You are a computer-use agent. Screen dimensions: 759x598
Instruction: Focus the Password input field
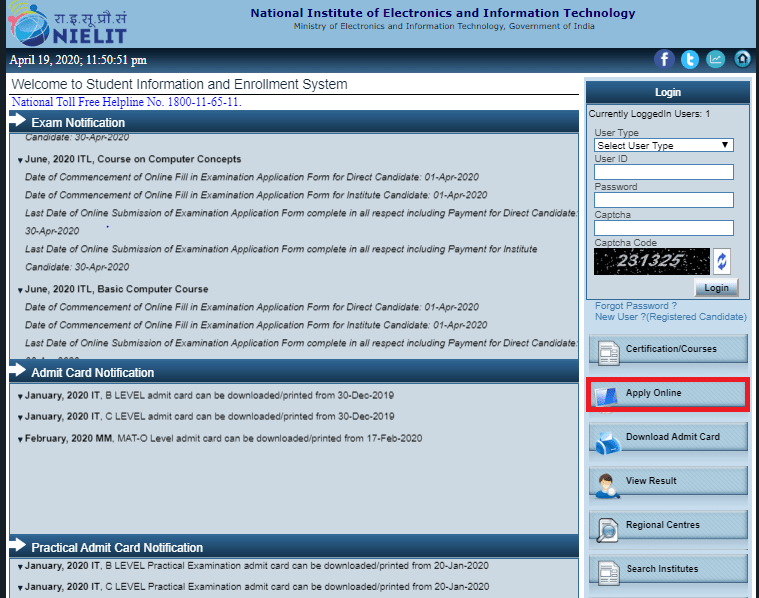pyautogui.click(x=664, y=200)
